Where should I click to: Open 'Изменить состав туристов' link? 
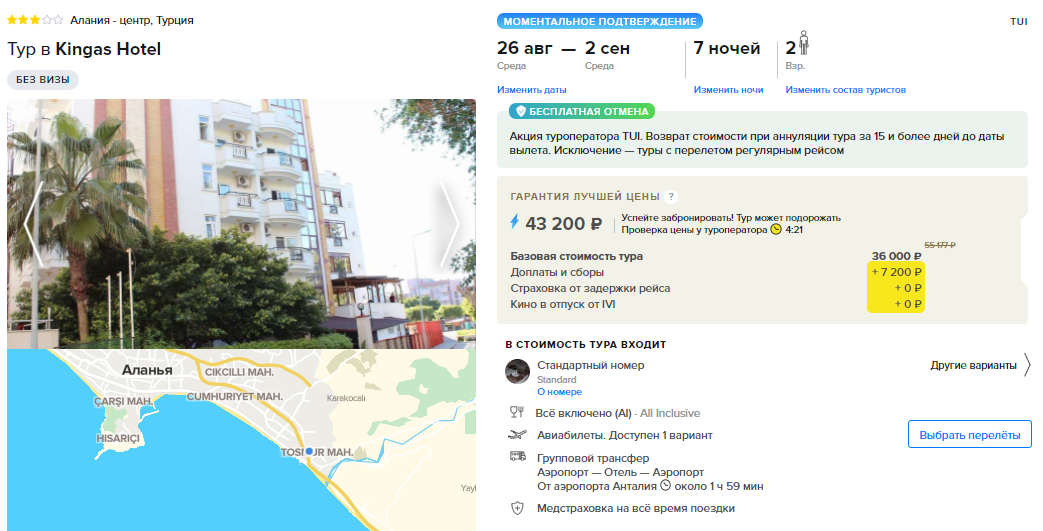845,90
